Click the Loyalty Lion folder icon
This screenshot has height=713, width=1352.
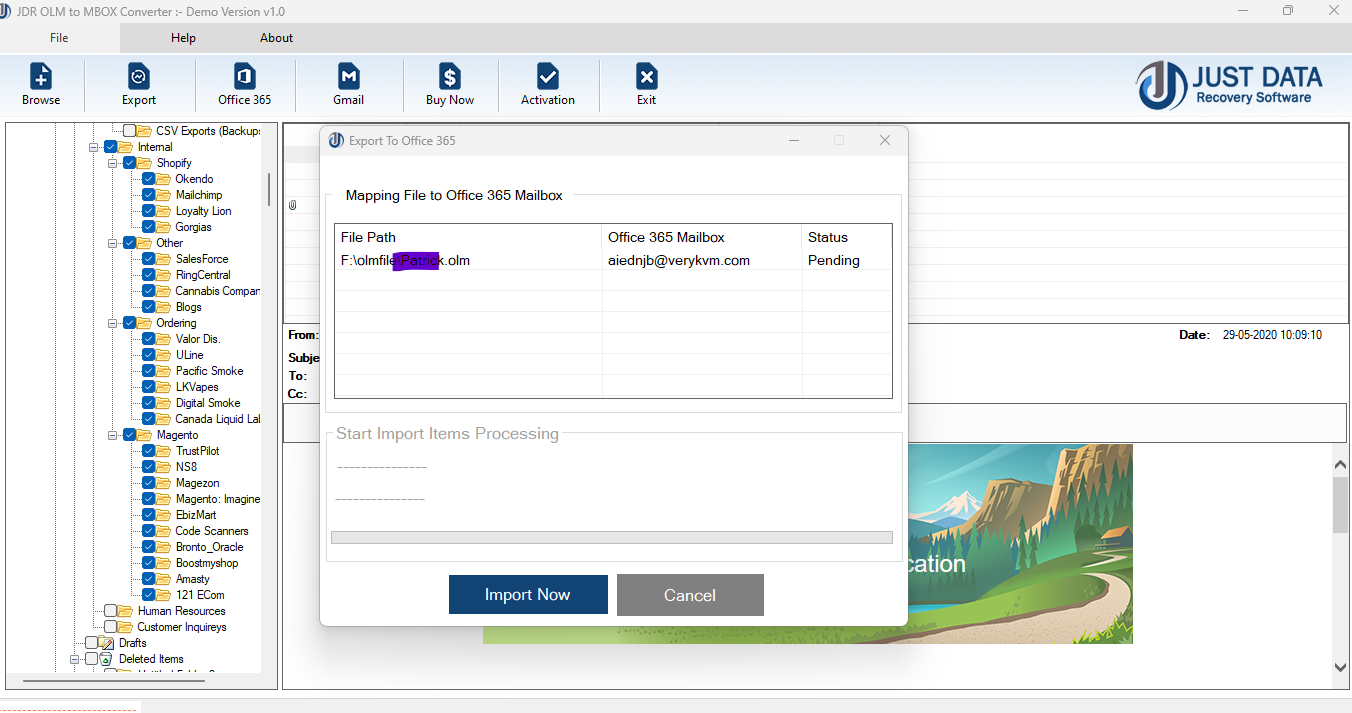pos(164,211)
